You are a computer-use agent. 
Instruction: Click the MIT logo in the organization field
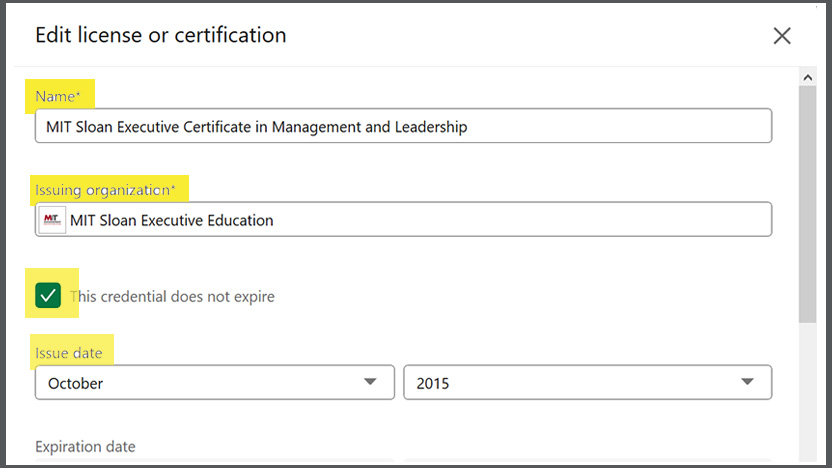[52, 220]
